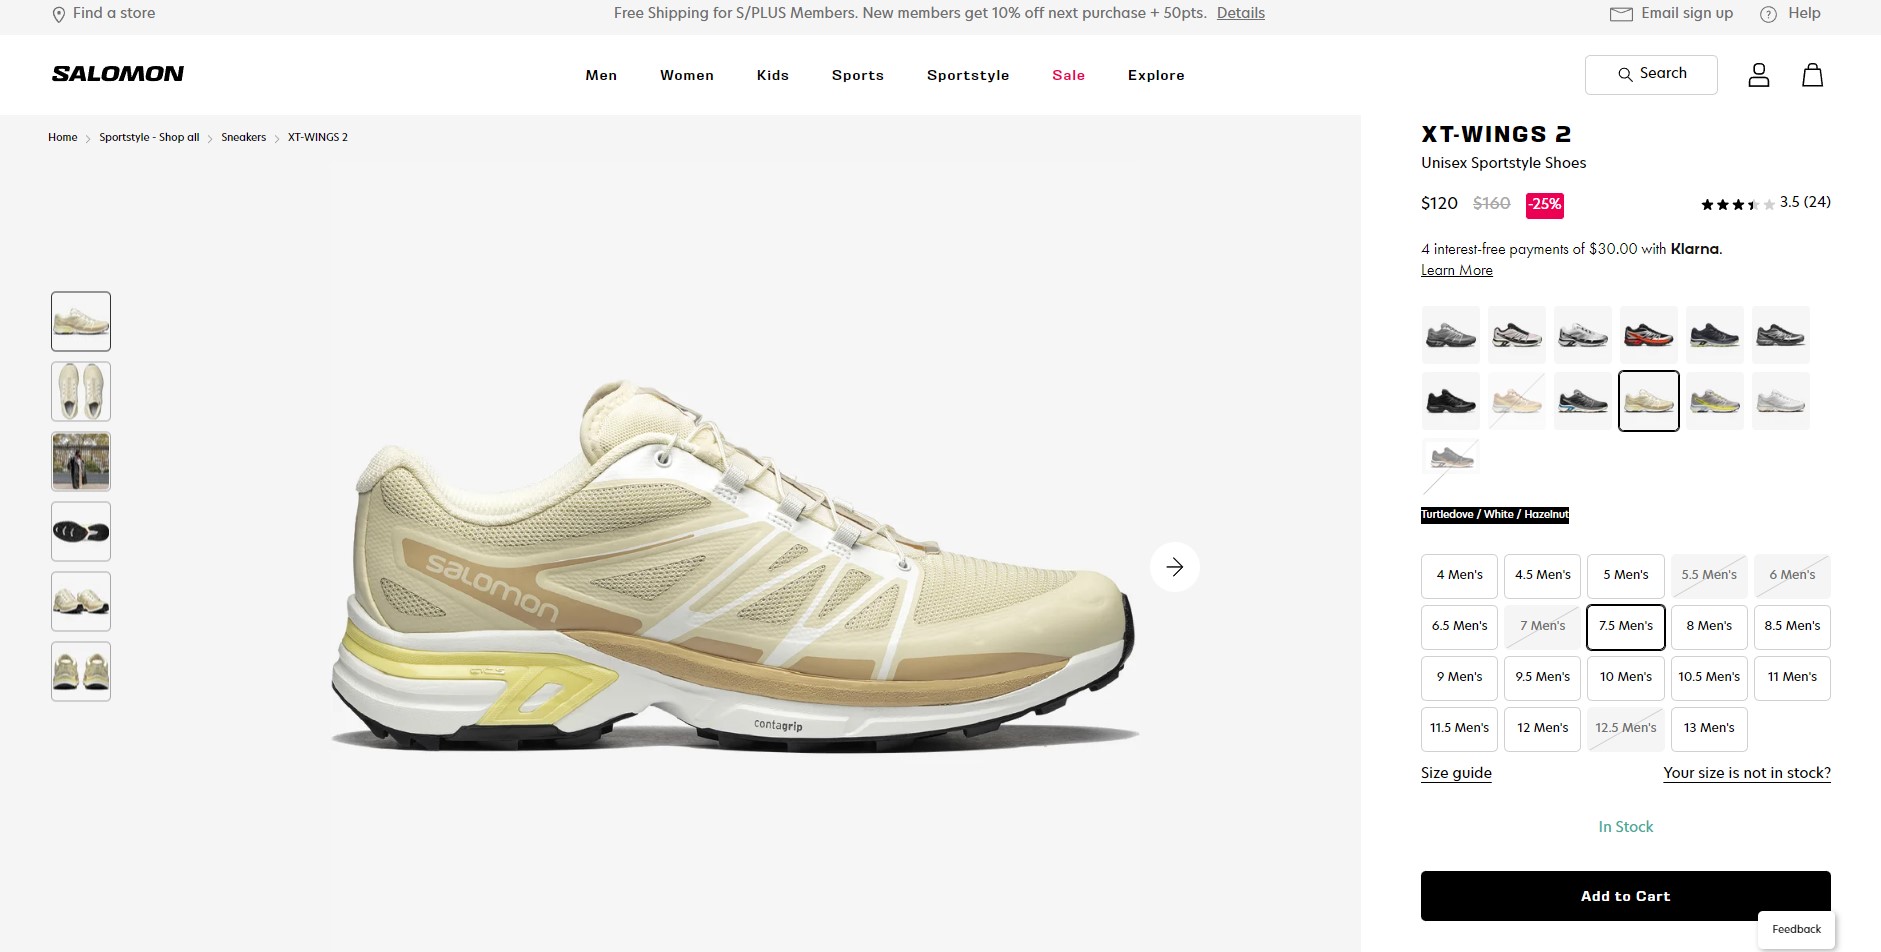The width and height of the screenshot is (1881, 952).
Task: Go to Sale menu item
Action: (1068, 75)
